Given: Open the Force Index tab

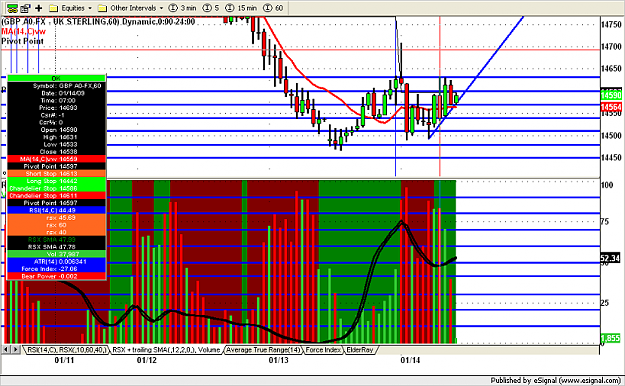Looking at the screenshot, I should [323, 350].
